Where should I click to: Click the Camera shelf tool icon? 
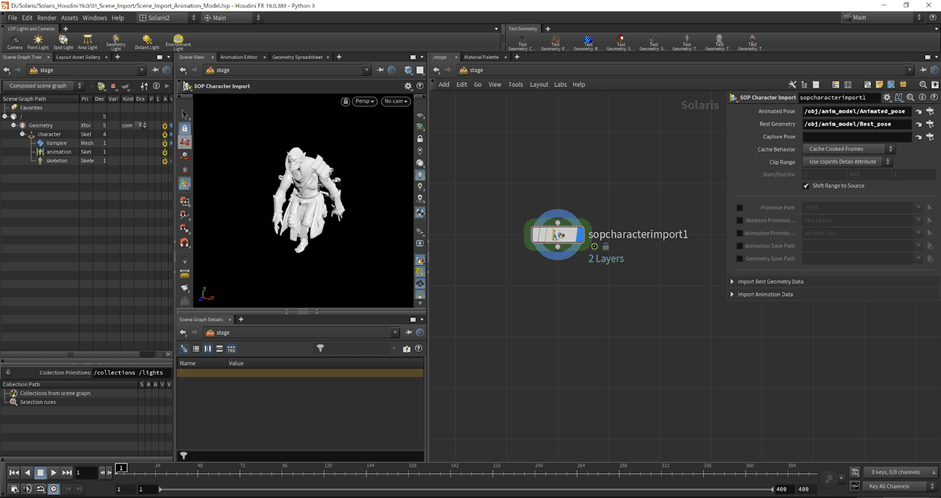[x=14, y=40]
